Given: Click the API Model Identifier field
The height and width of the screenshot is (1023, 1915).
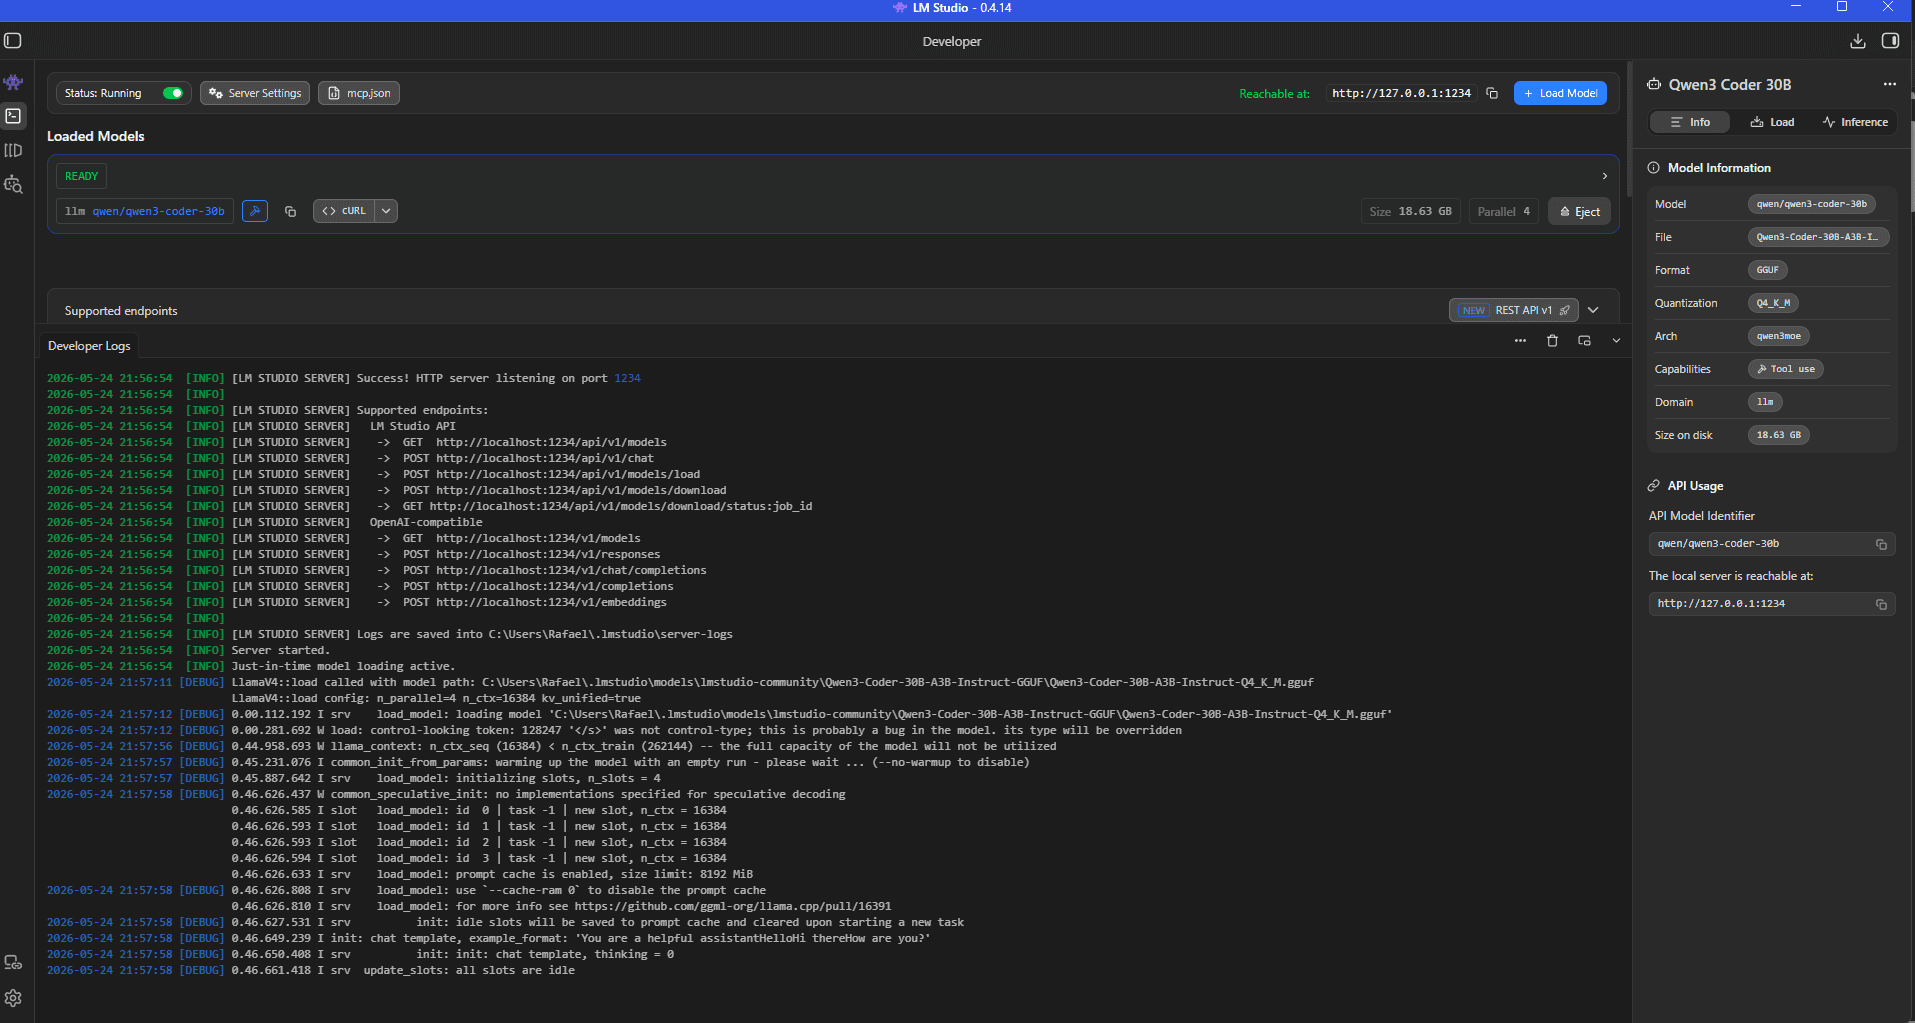Looking at the screenshot, I should pyautogui.click(x=1772, y=544).
